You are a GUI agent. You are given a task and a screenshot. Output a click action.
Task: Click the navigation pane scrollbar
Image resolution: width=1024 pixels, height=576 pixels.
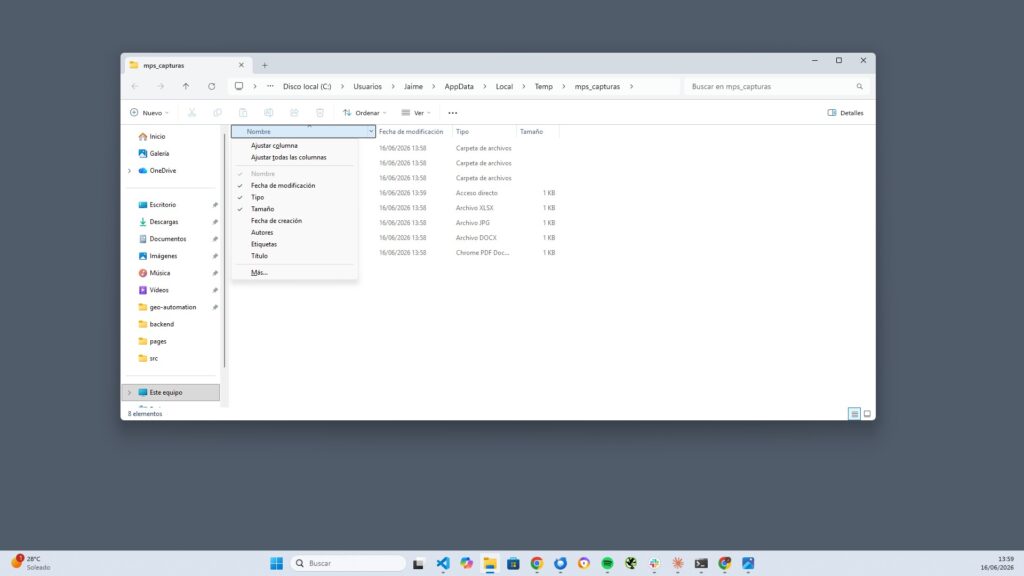(x=224, y=251)
